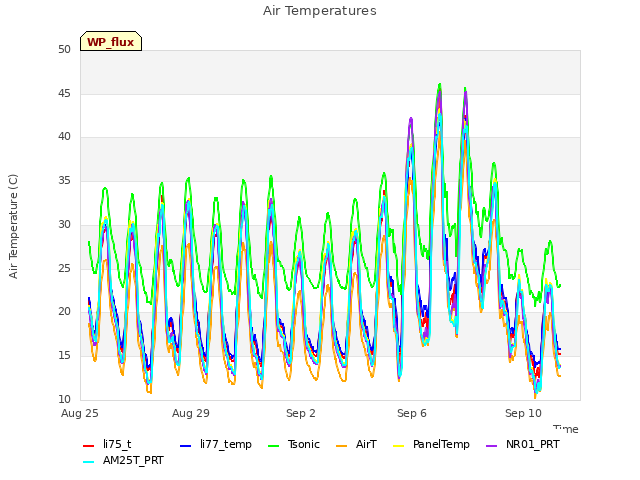Click the yellow PanelTemp legend swatch
This screenshot has height=480, width=640.
click(x=398, y=446)
